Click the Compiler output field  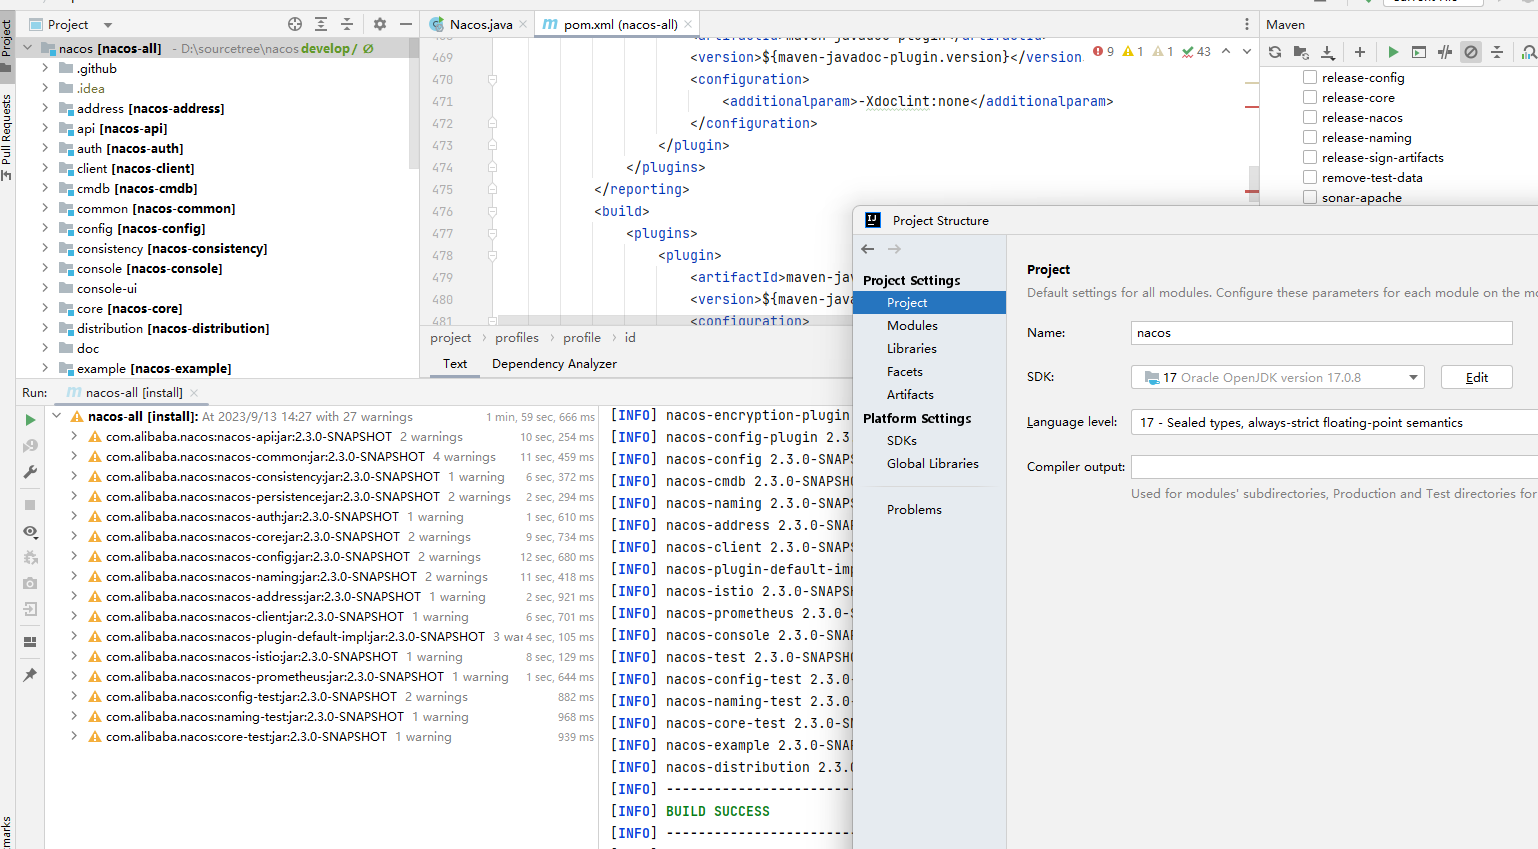(1334, 467)
